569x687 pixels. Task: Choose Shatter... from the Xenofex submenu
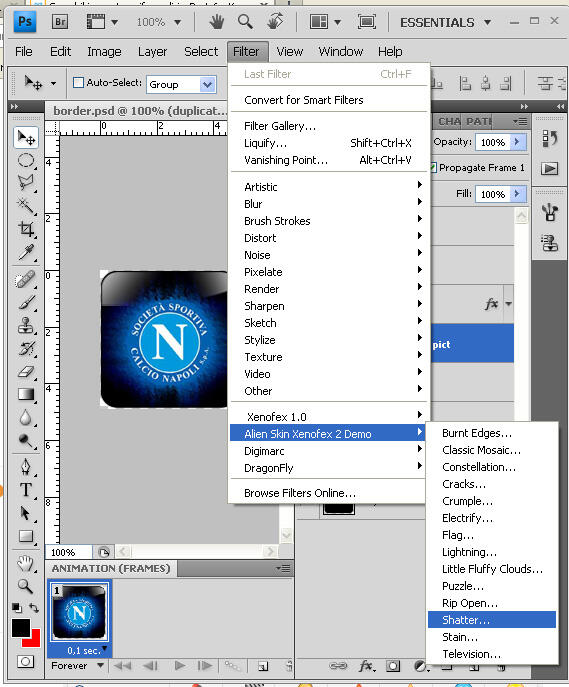492,620
